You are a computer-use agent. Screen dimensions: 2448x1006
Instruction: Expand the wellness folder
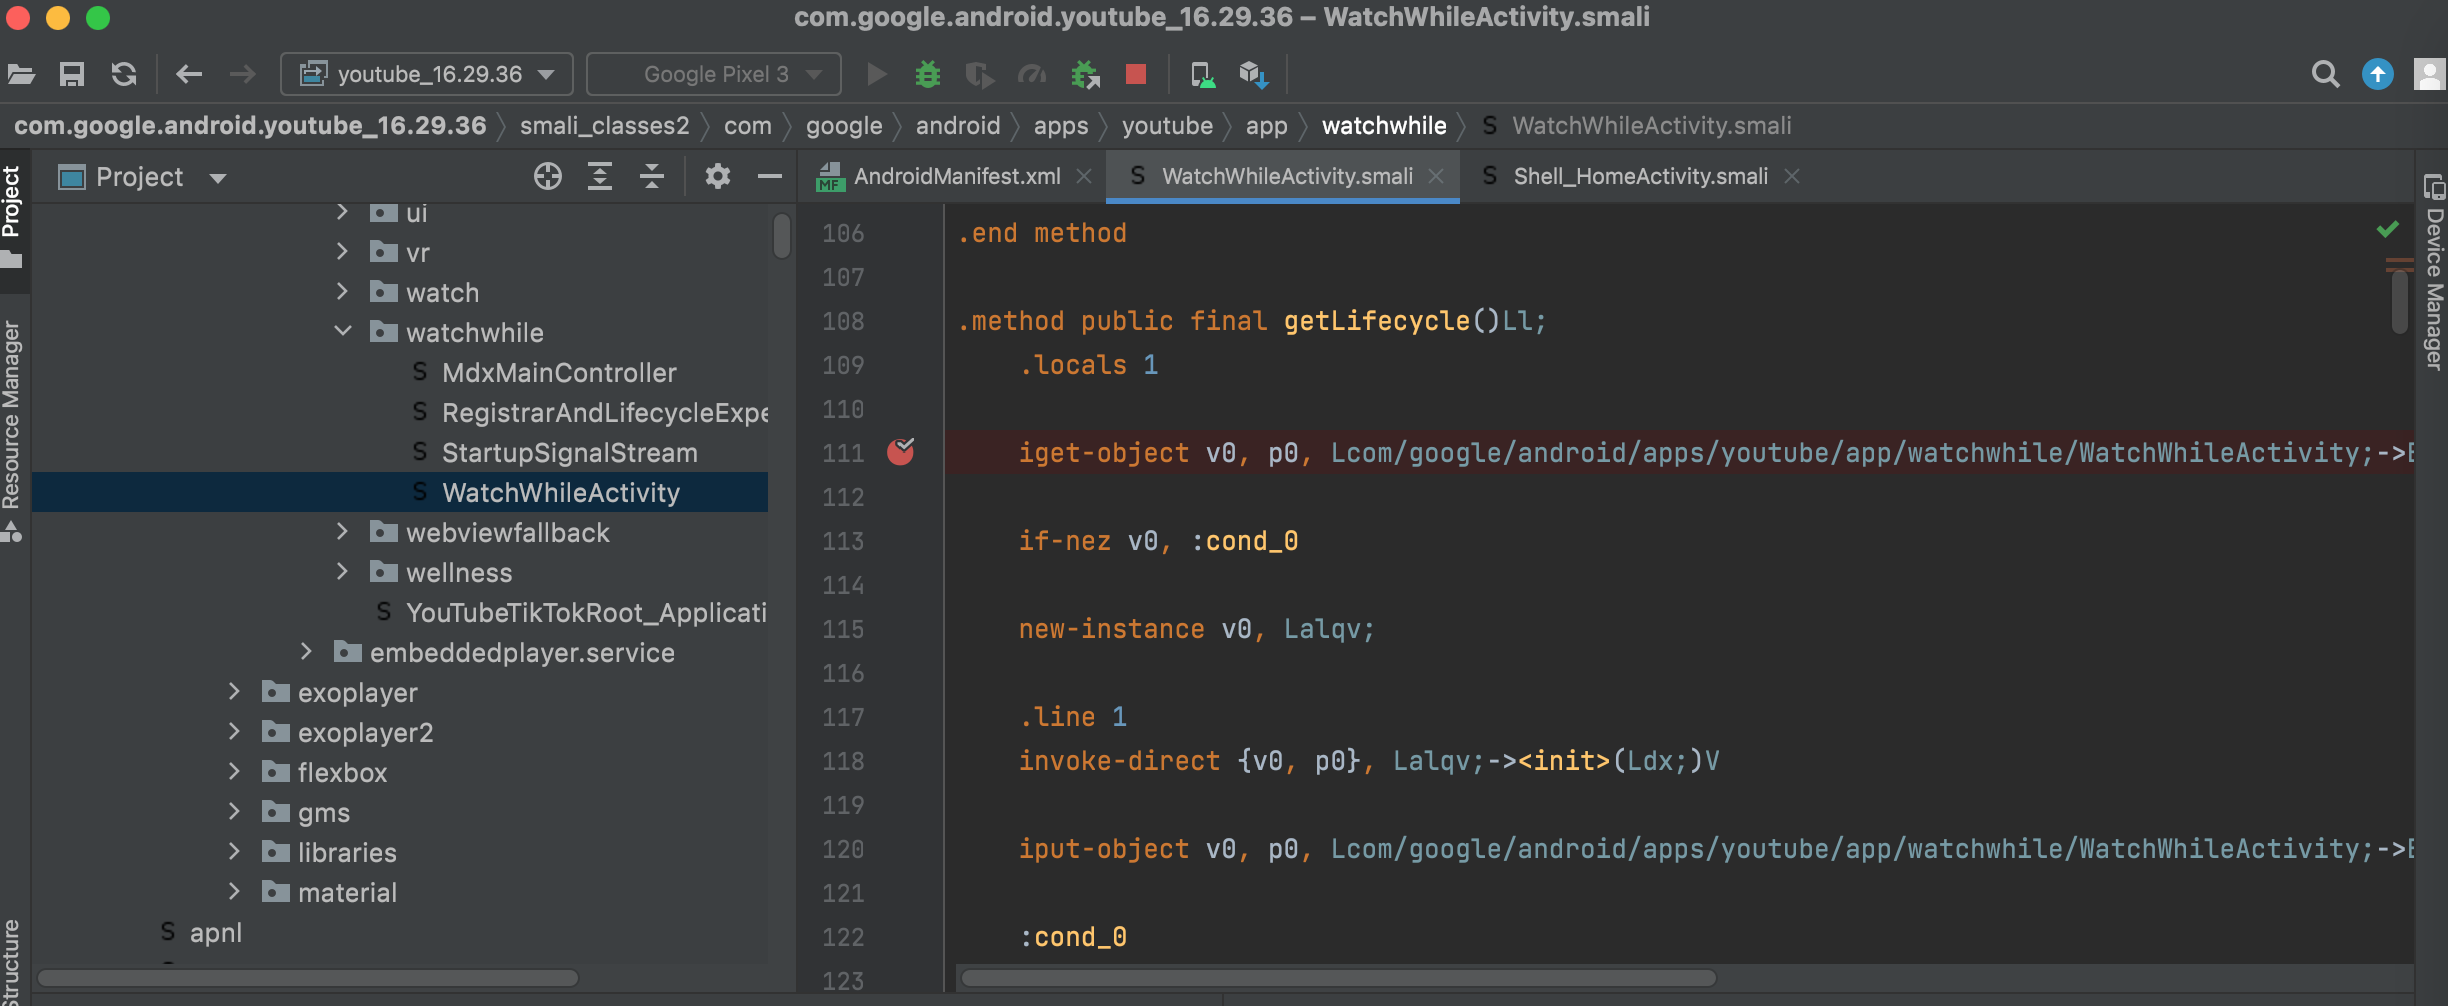342,571
